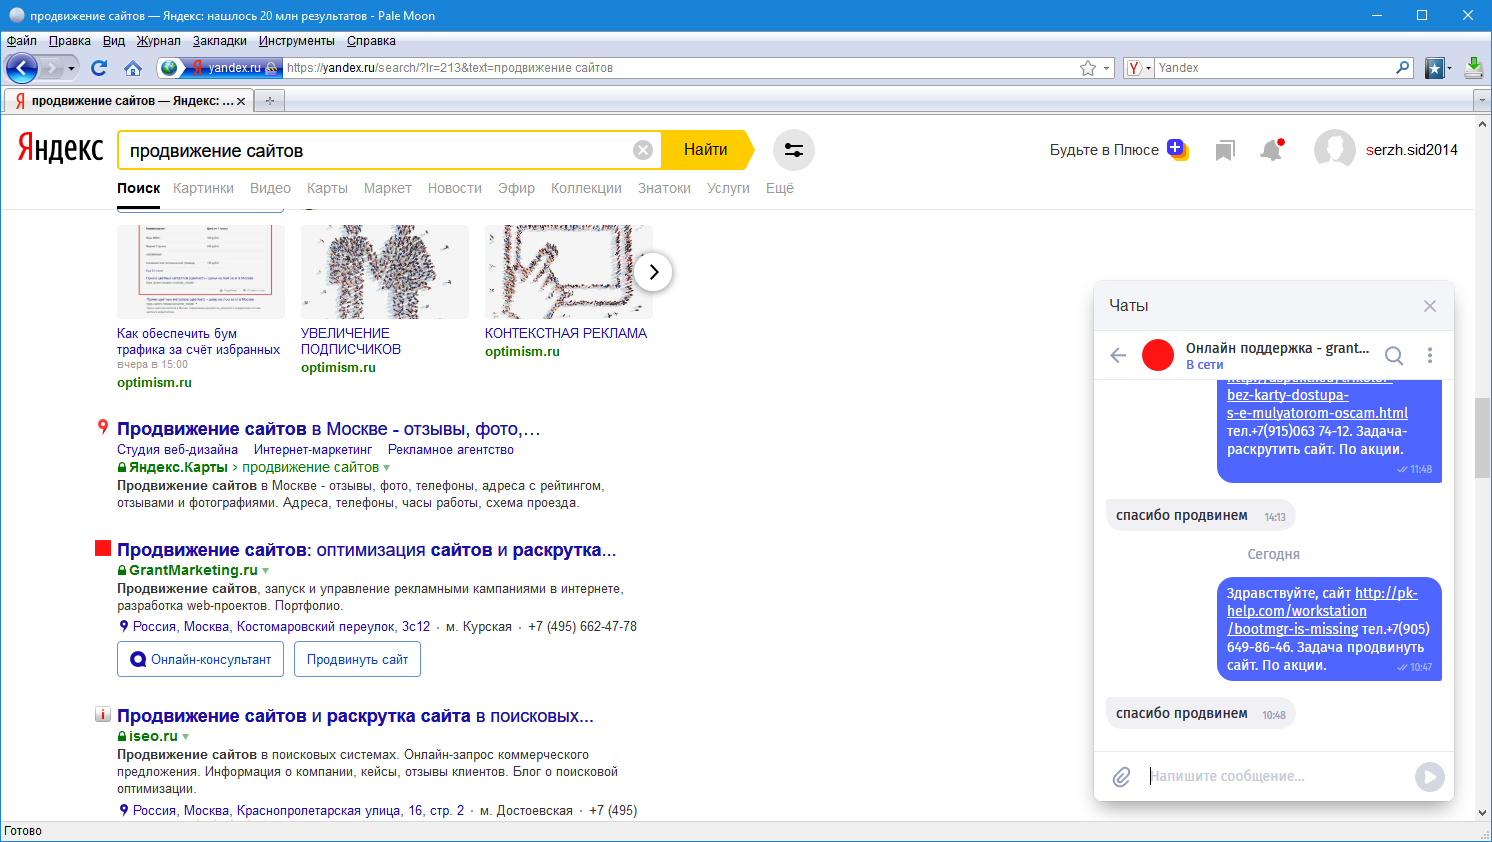The width and height of the screenshot is (1492, 842).
Task: Open the Инструменты menu
Action: 296,41
